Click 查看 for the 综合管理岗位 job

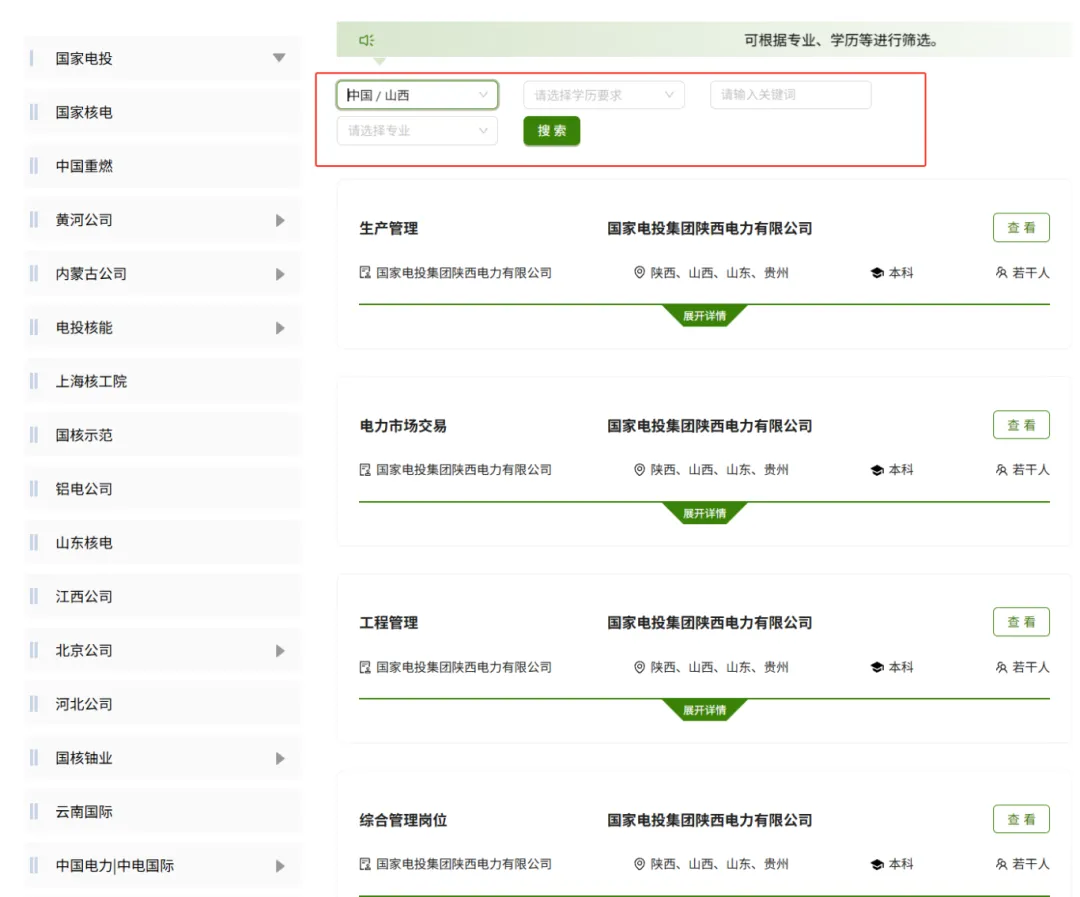click(x=1021, y=819)
